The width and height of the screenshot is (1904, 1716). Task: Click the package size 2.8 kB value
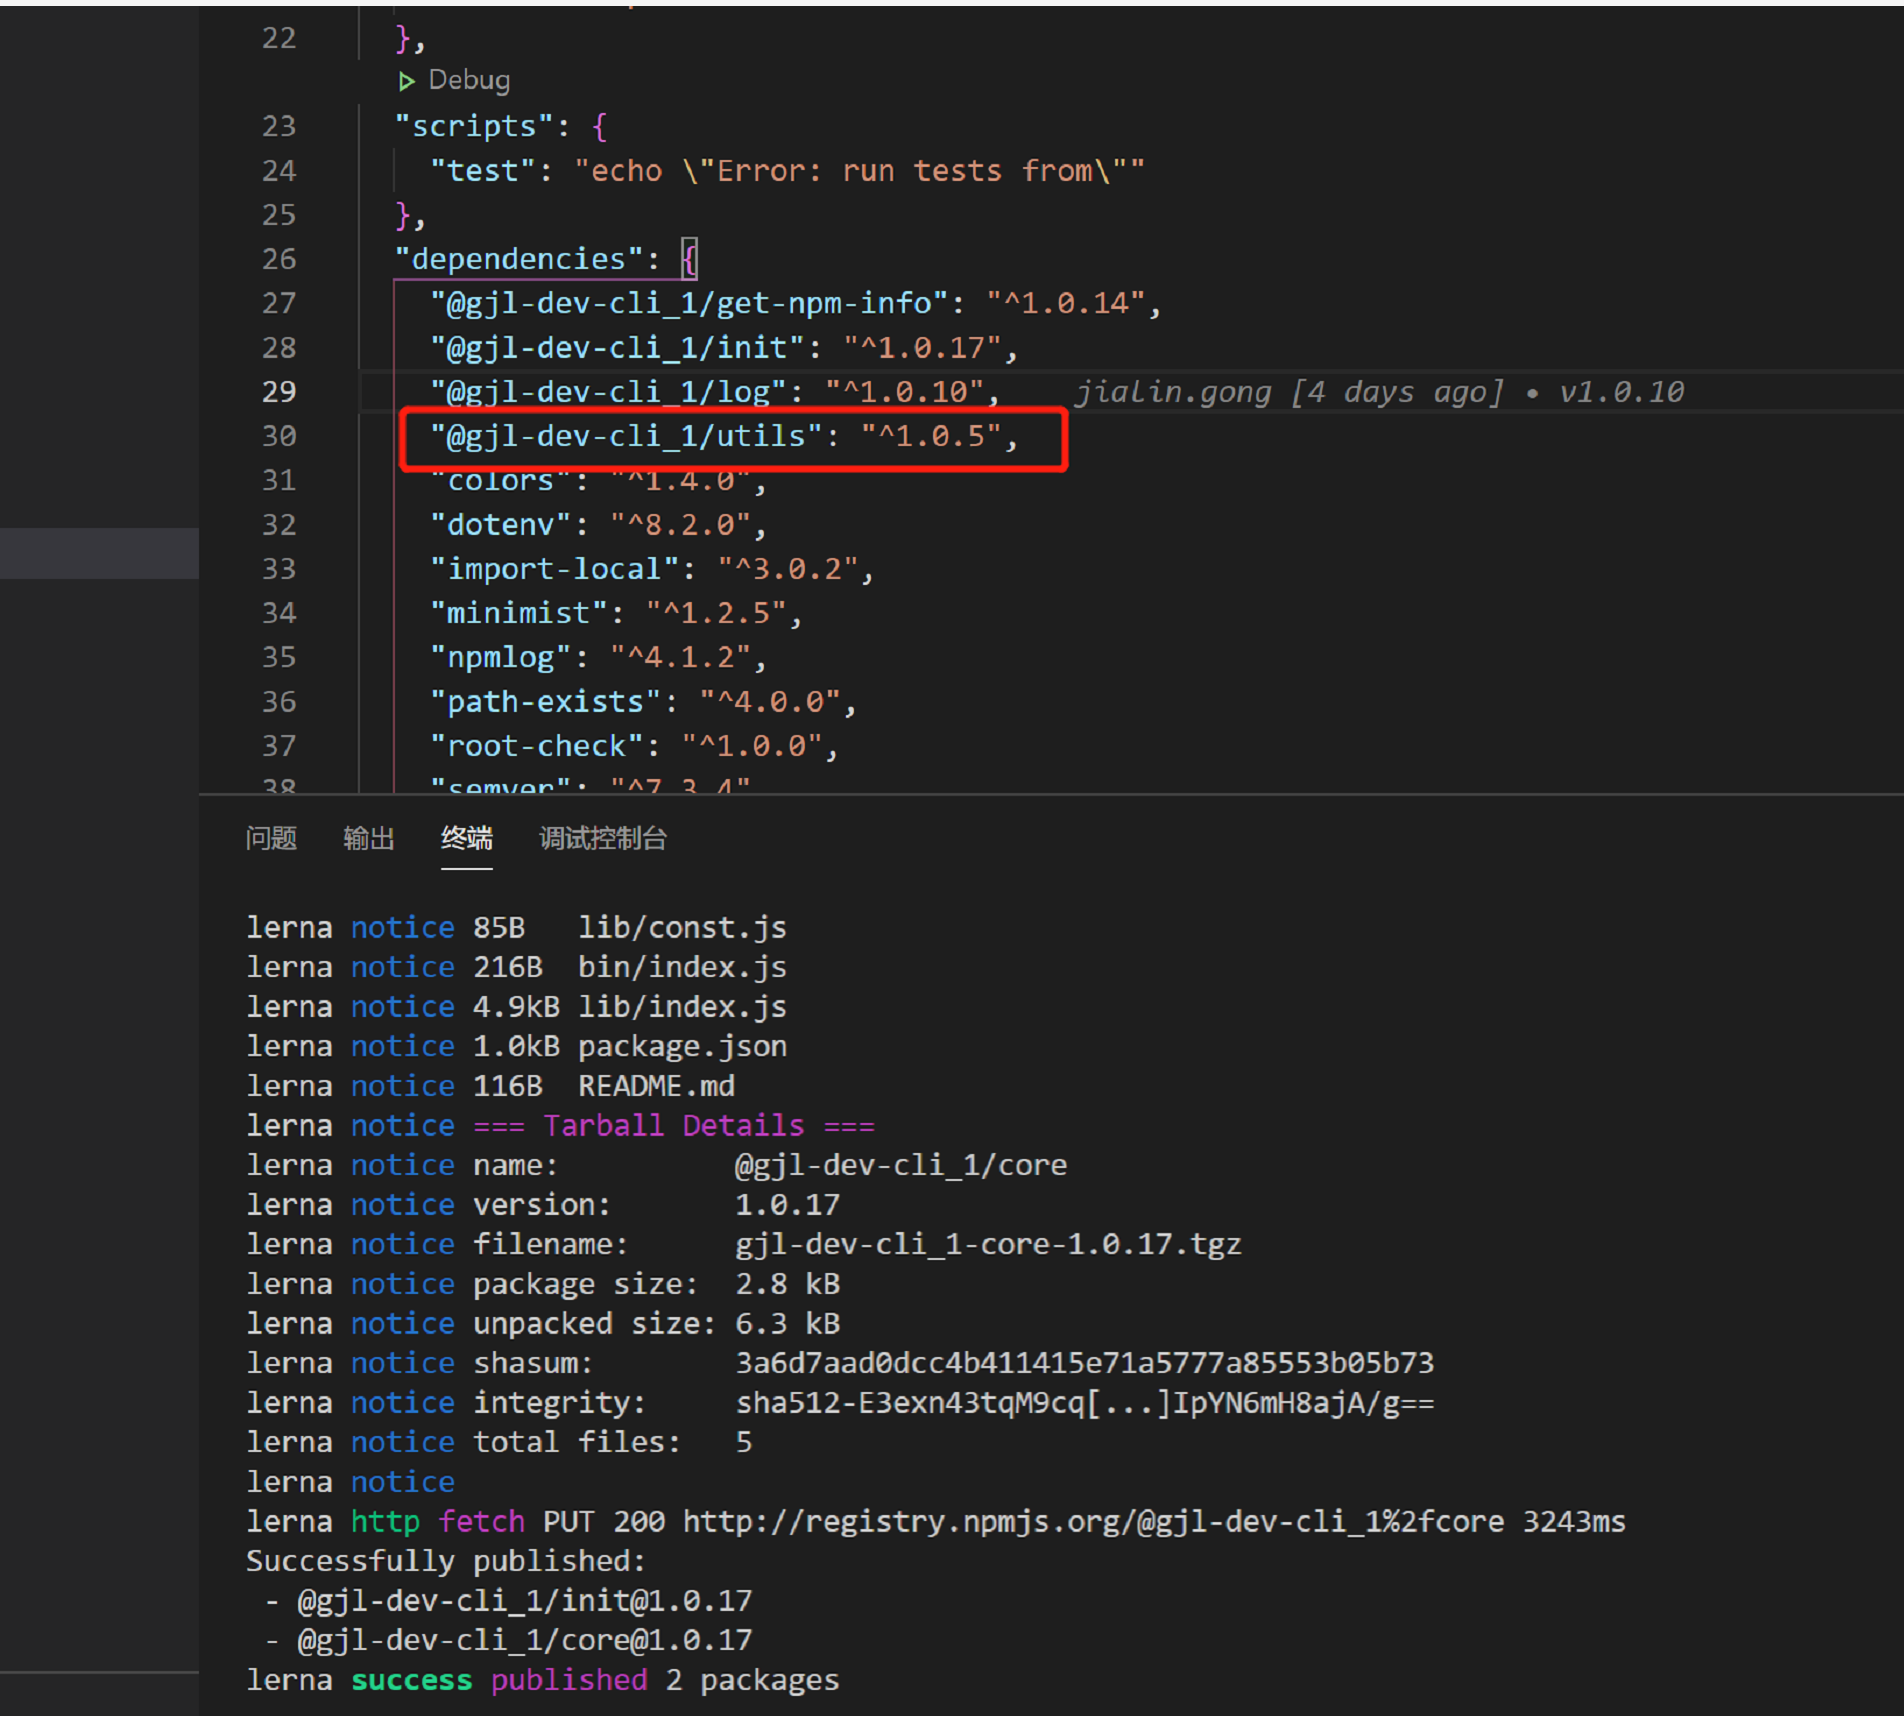(788, 1284)
